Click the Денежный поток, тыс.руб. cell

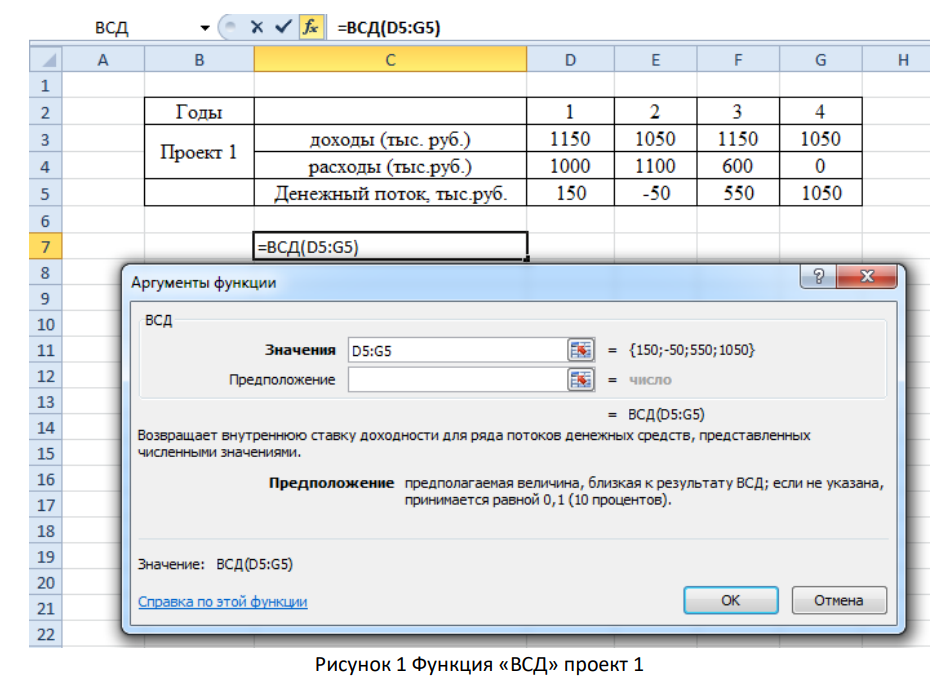390,193
